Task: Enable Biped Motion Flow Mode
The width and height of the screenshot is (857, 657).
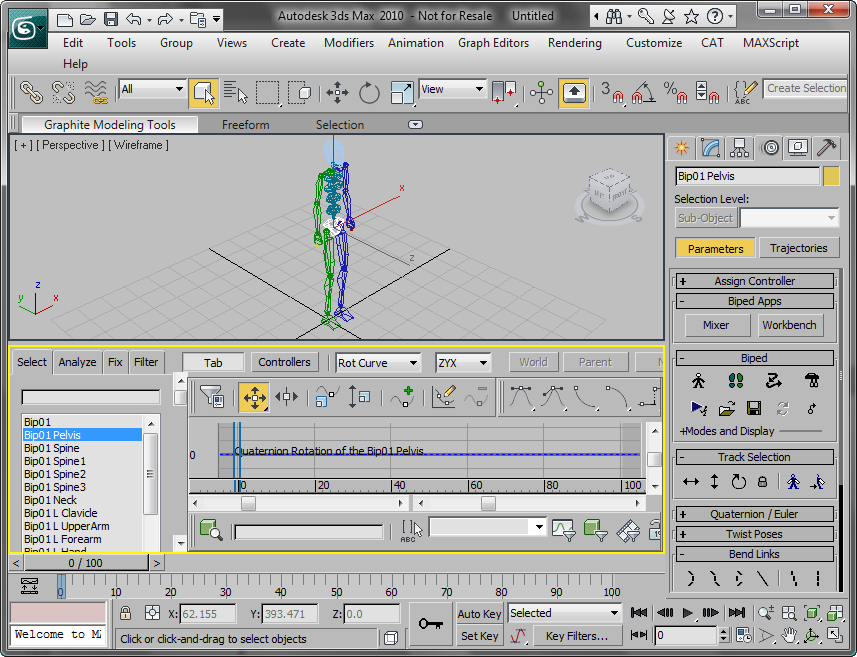Action: (x=773, y=380)
